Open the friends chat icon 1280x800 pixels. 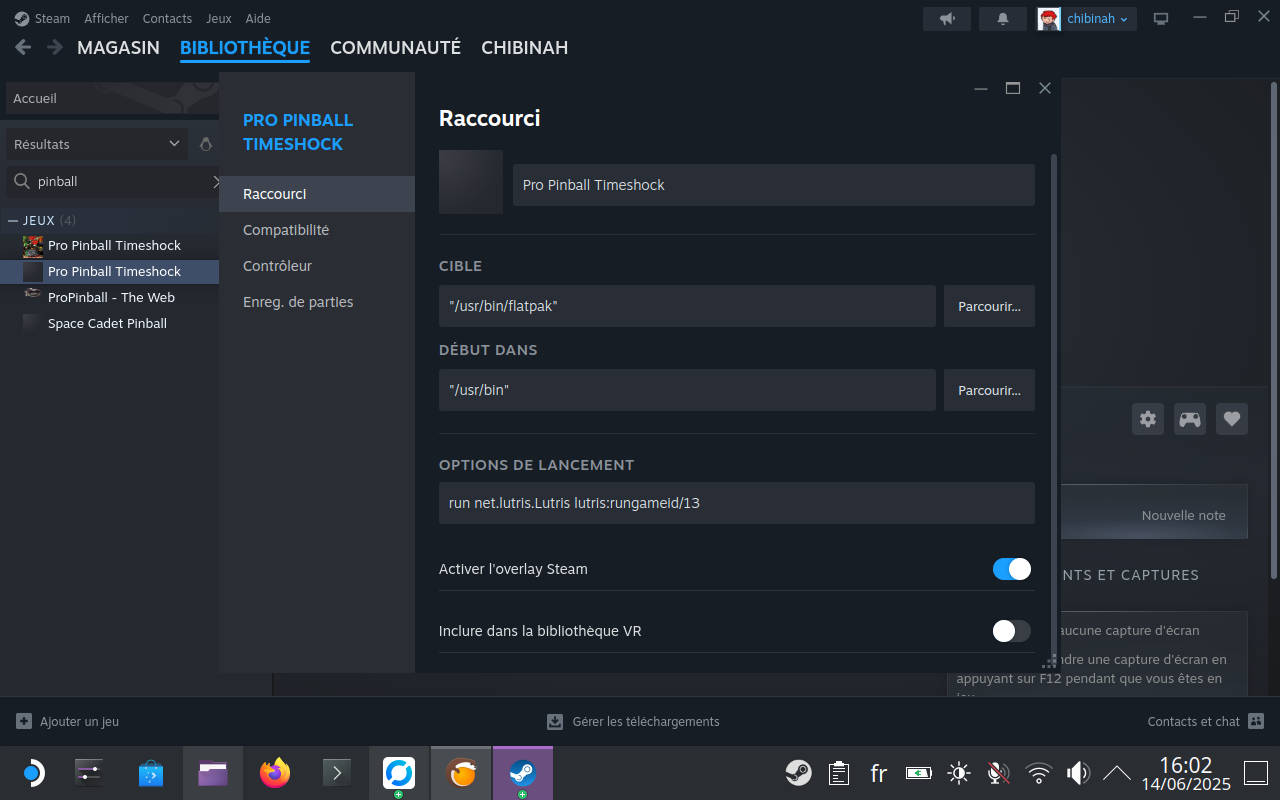pyautogui.click(x=1257, y=721)
